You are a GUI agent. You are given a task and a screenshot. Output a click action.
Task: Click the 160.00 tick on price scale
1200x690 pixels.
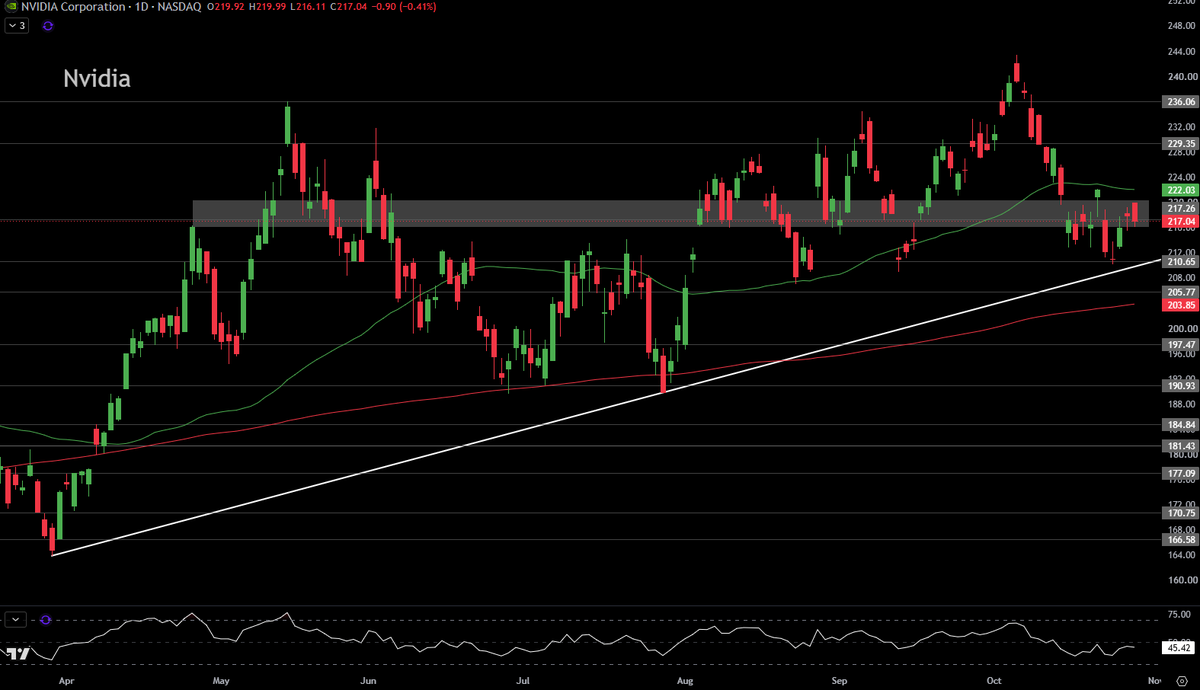1180,580
